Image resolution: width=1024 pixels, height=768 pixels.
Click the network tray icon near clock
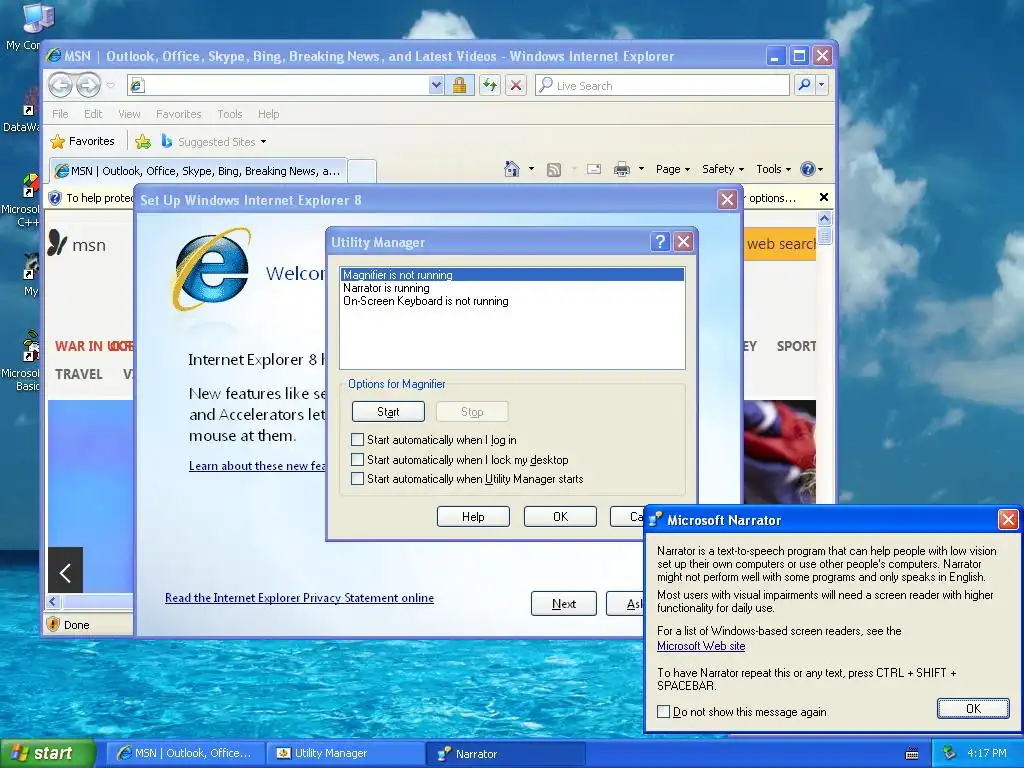coord(949,753)
